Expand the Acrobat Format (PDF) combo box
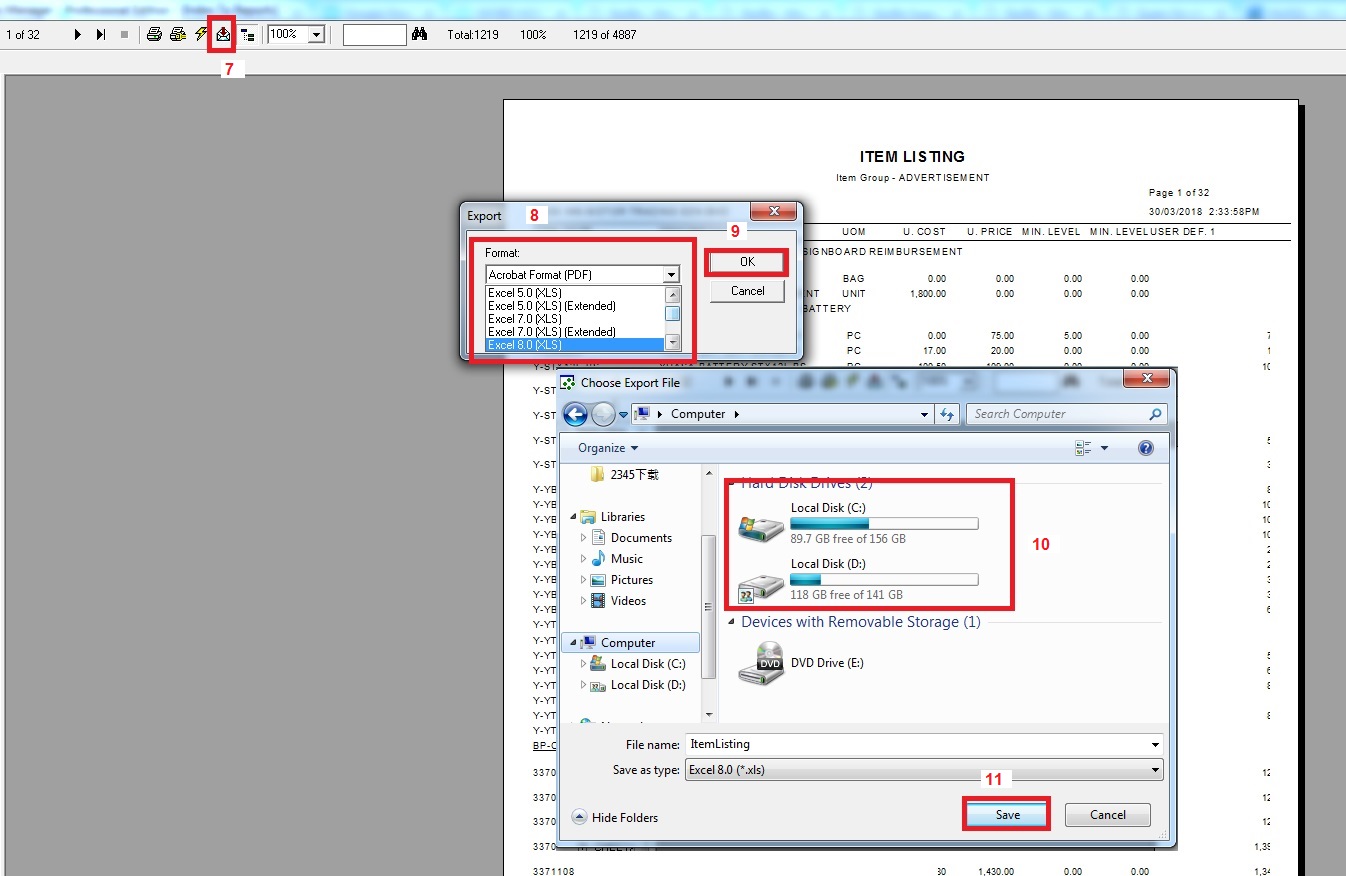 pos(671,274)
